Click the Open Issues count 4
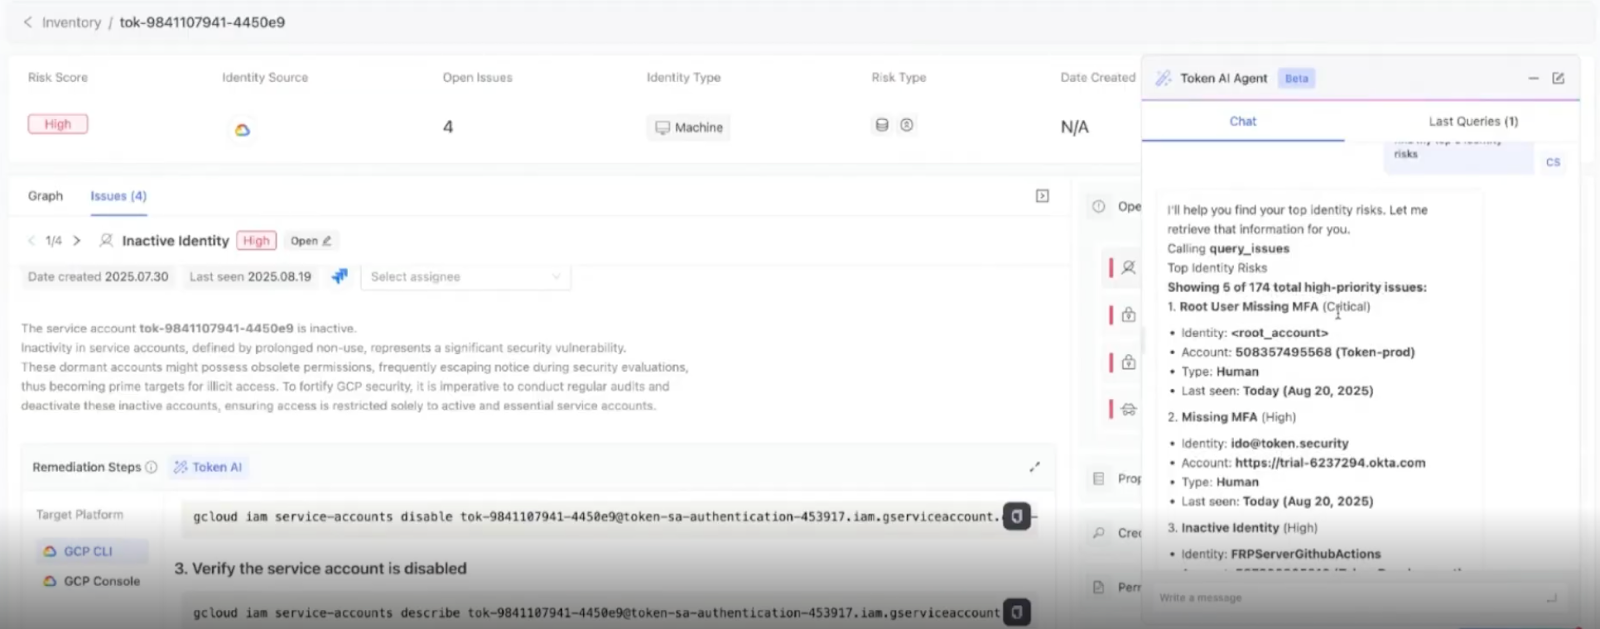1600x629 pixels. click(x=448, y=127)
